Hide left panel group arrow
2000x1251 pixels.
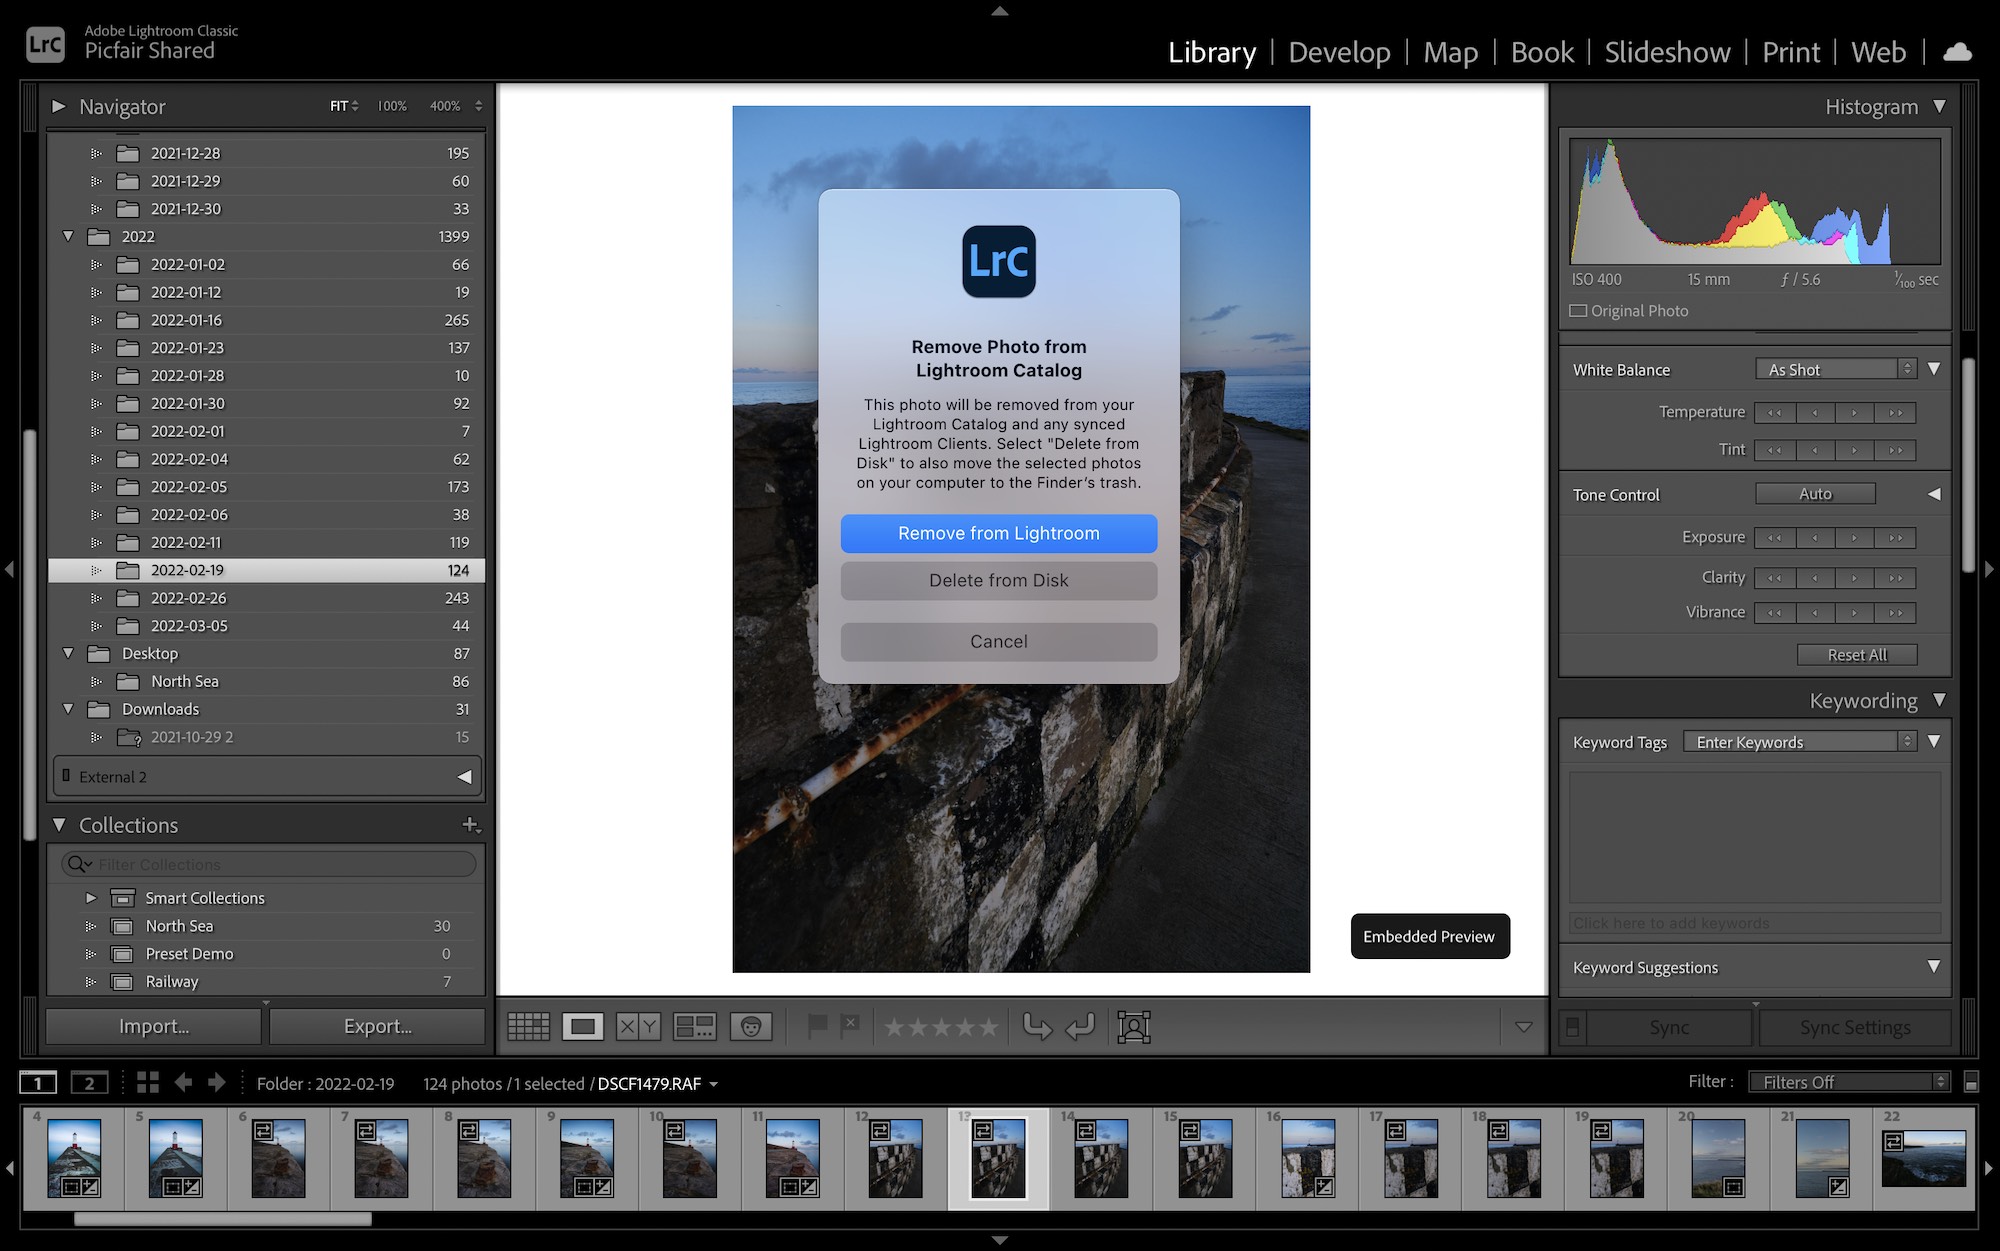[9, 569]
